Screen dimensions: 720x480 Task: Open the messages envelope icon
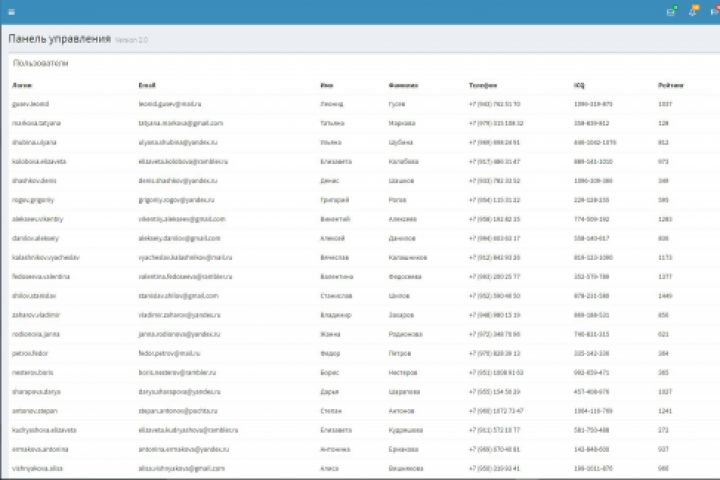671,12
